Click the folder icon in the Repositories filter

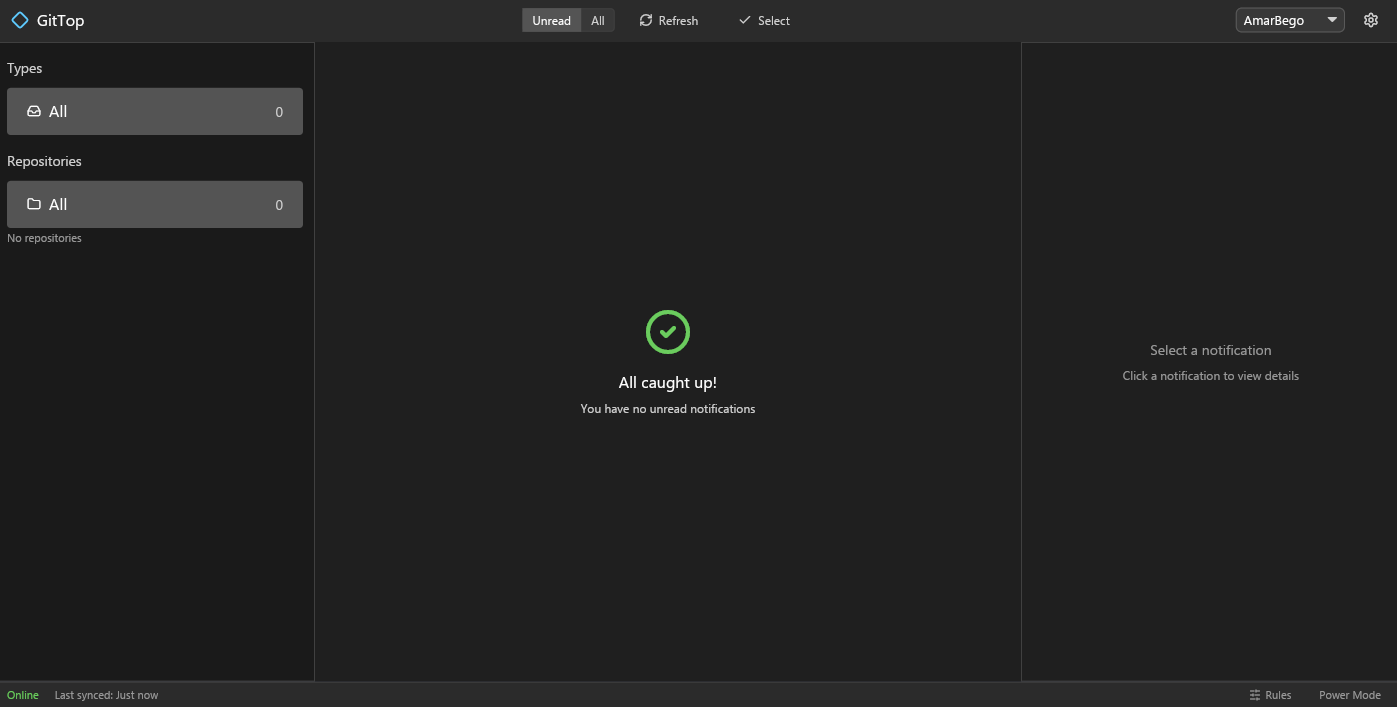[35, 204]
